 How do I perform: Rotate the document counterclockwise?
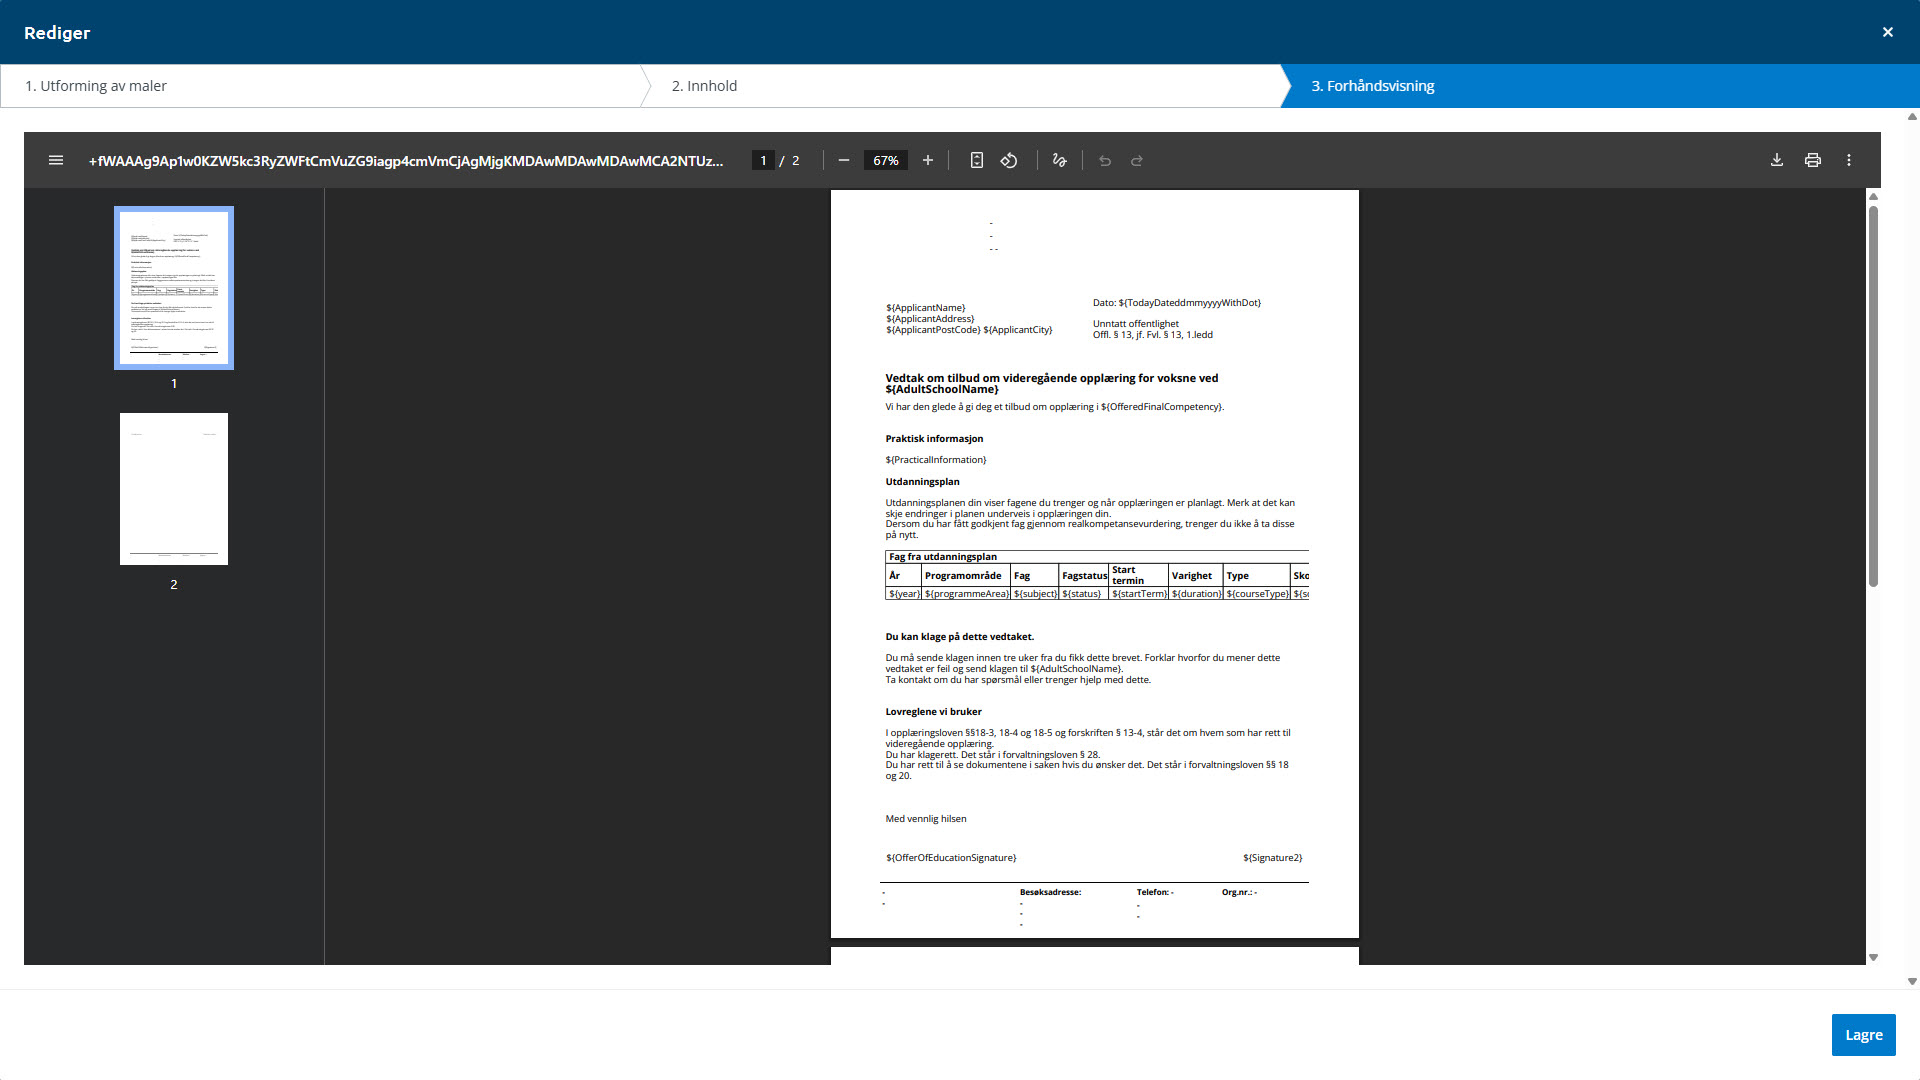(x=1009, y=160)
